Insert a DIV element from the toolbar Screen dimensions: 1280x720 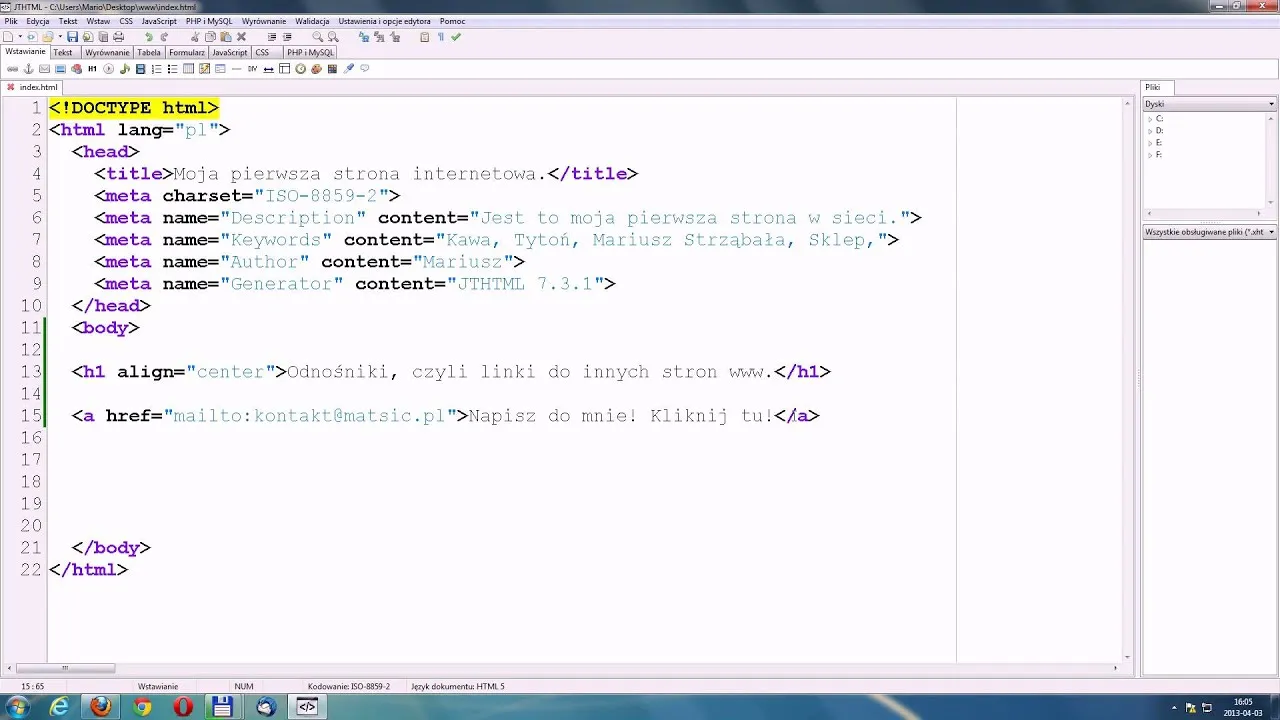(x=252, y=69)
